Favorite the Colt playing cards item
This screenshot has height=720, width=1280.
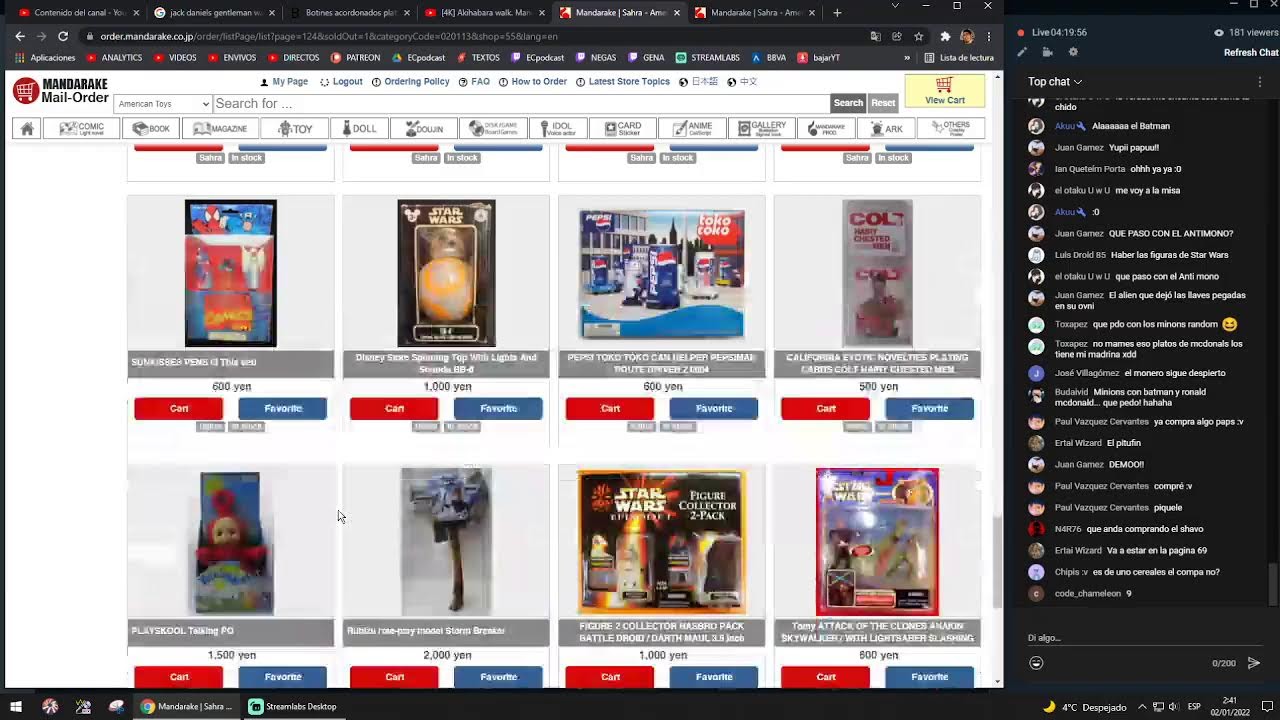(929, 408)
